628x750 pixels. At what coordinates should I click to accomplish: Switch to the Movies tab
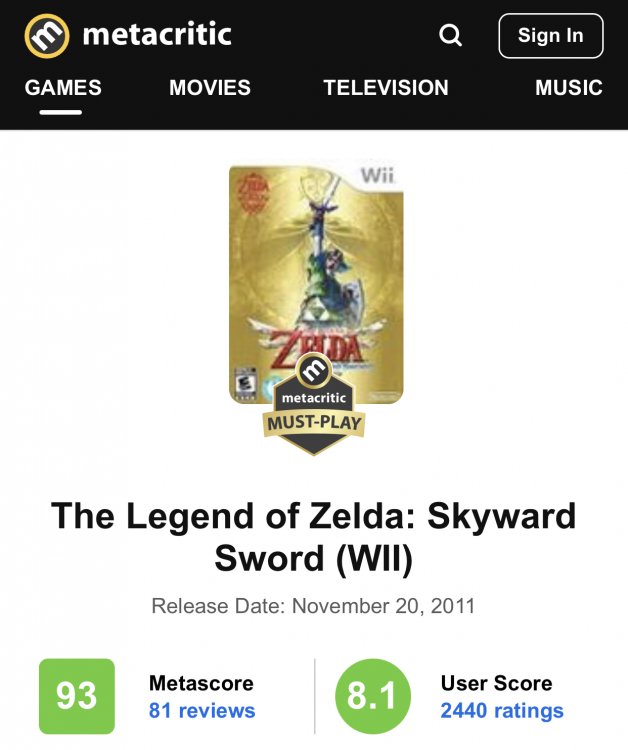(x=210, y=88)
